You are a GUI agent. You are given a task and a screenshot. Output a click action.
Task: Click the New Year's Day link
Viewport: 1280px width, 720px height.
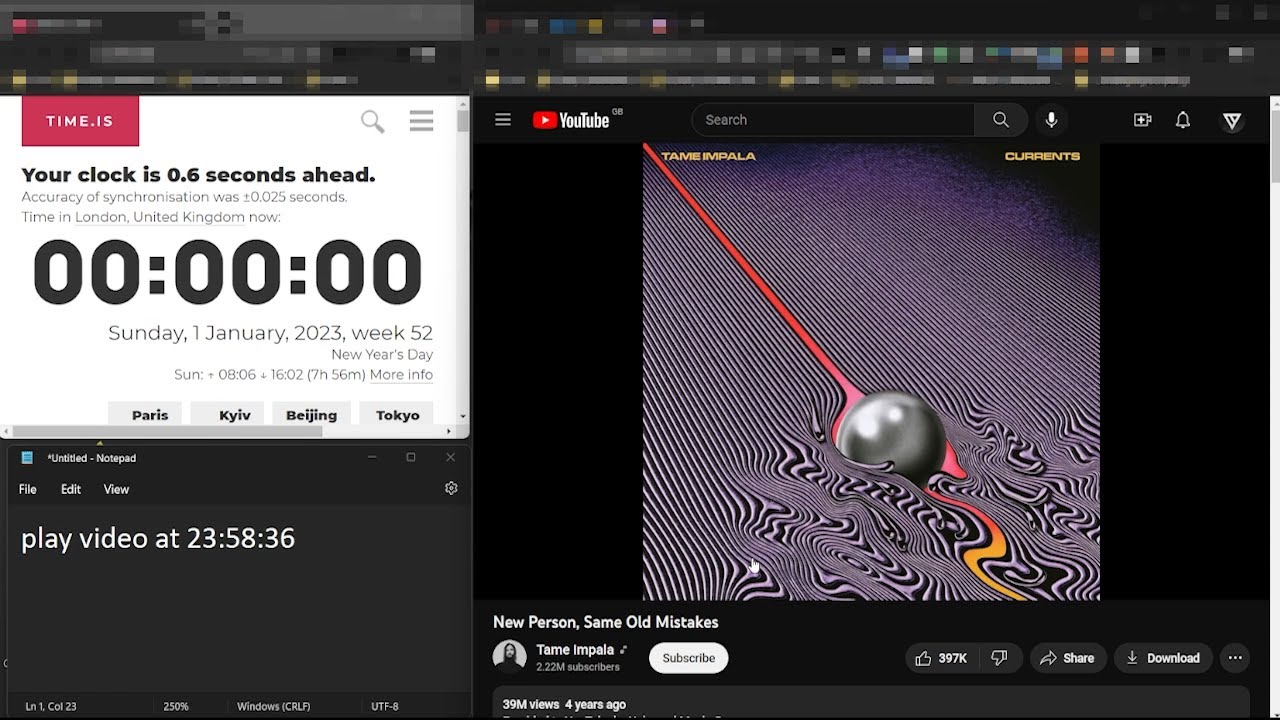[382, 355]
